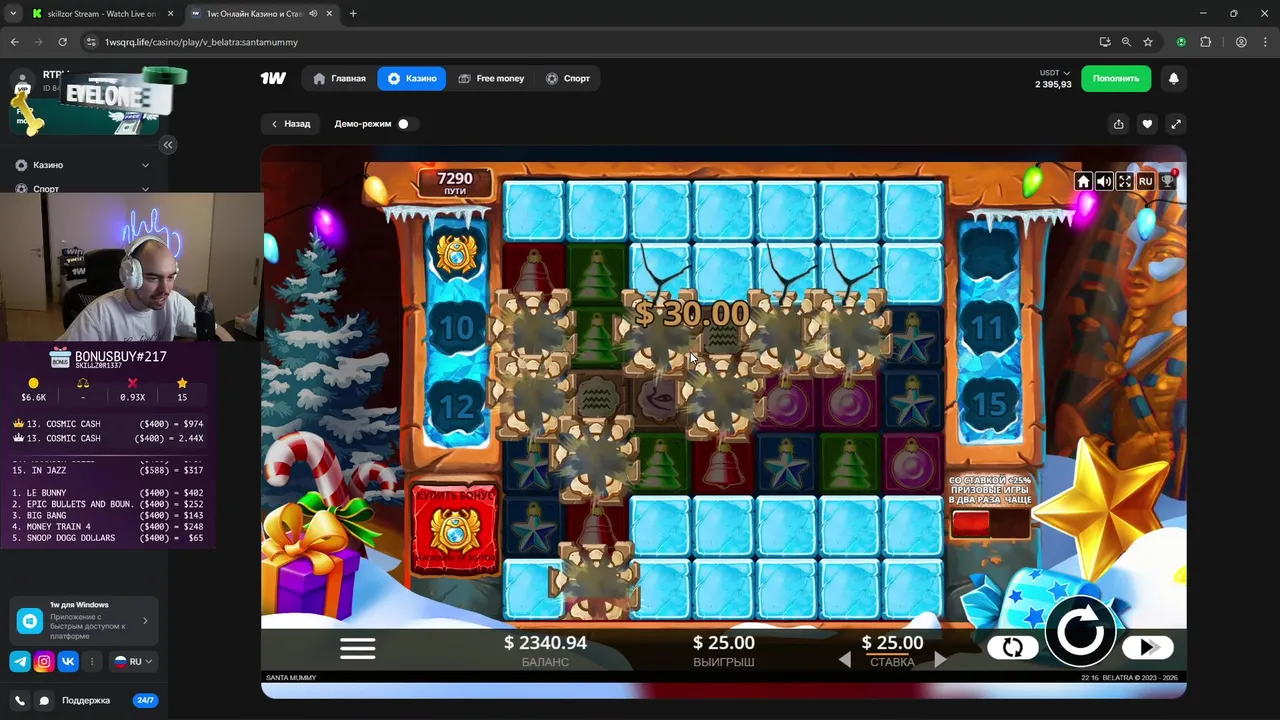Switch to Спорт tab in header
Viewport: 1280px width, 720px height.
pyautogui.click(x=568, y=78)
